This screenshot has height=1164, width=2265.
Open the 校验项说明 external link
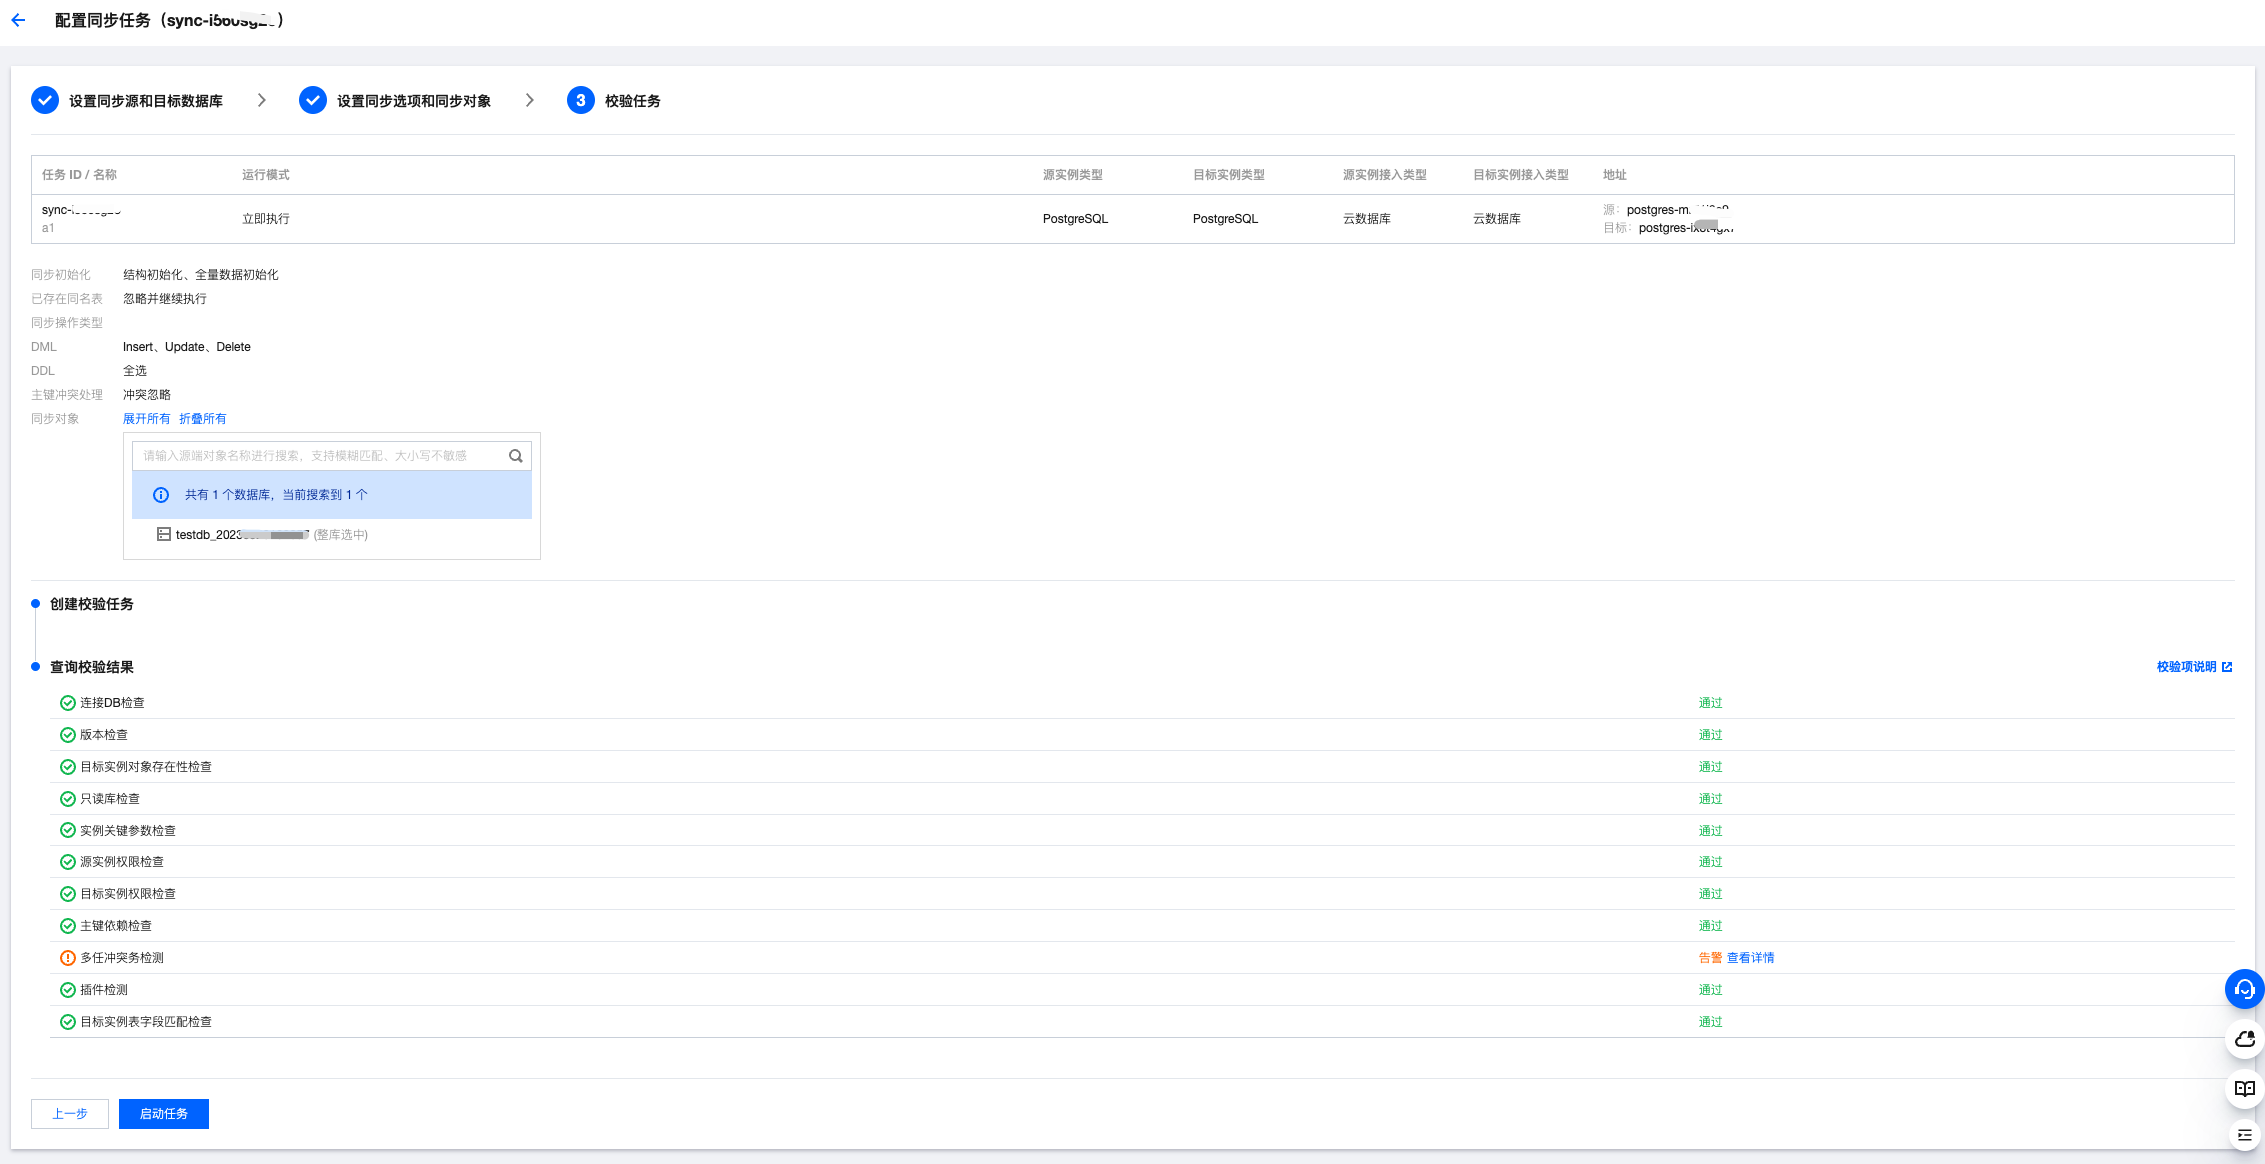point(2193,667)
